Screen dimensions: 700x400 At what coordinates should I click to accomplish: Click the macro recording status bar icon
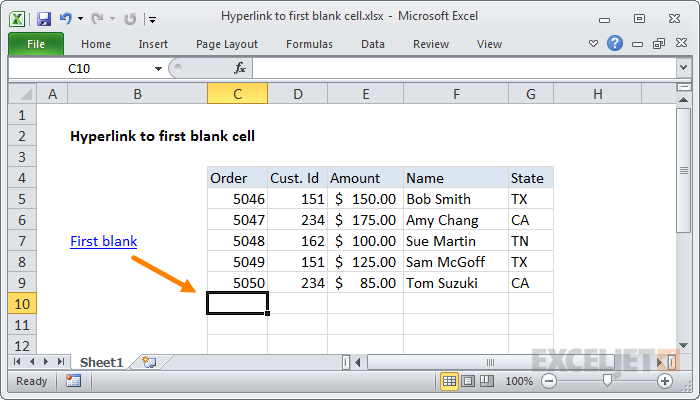73,381
